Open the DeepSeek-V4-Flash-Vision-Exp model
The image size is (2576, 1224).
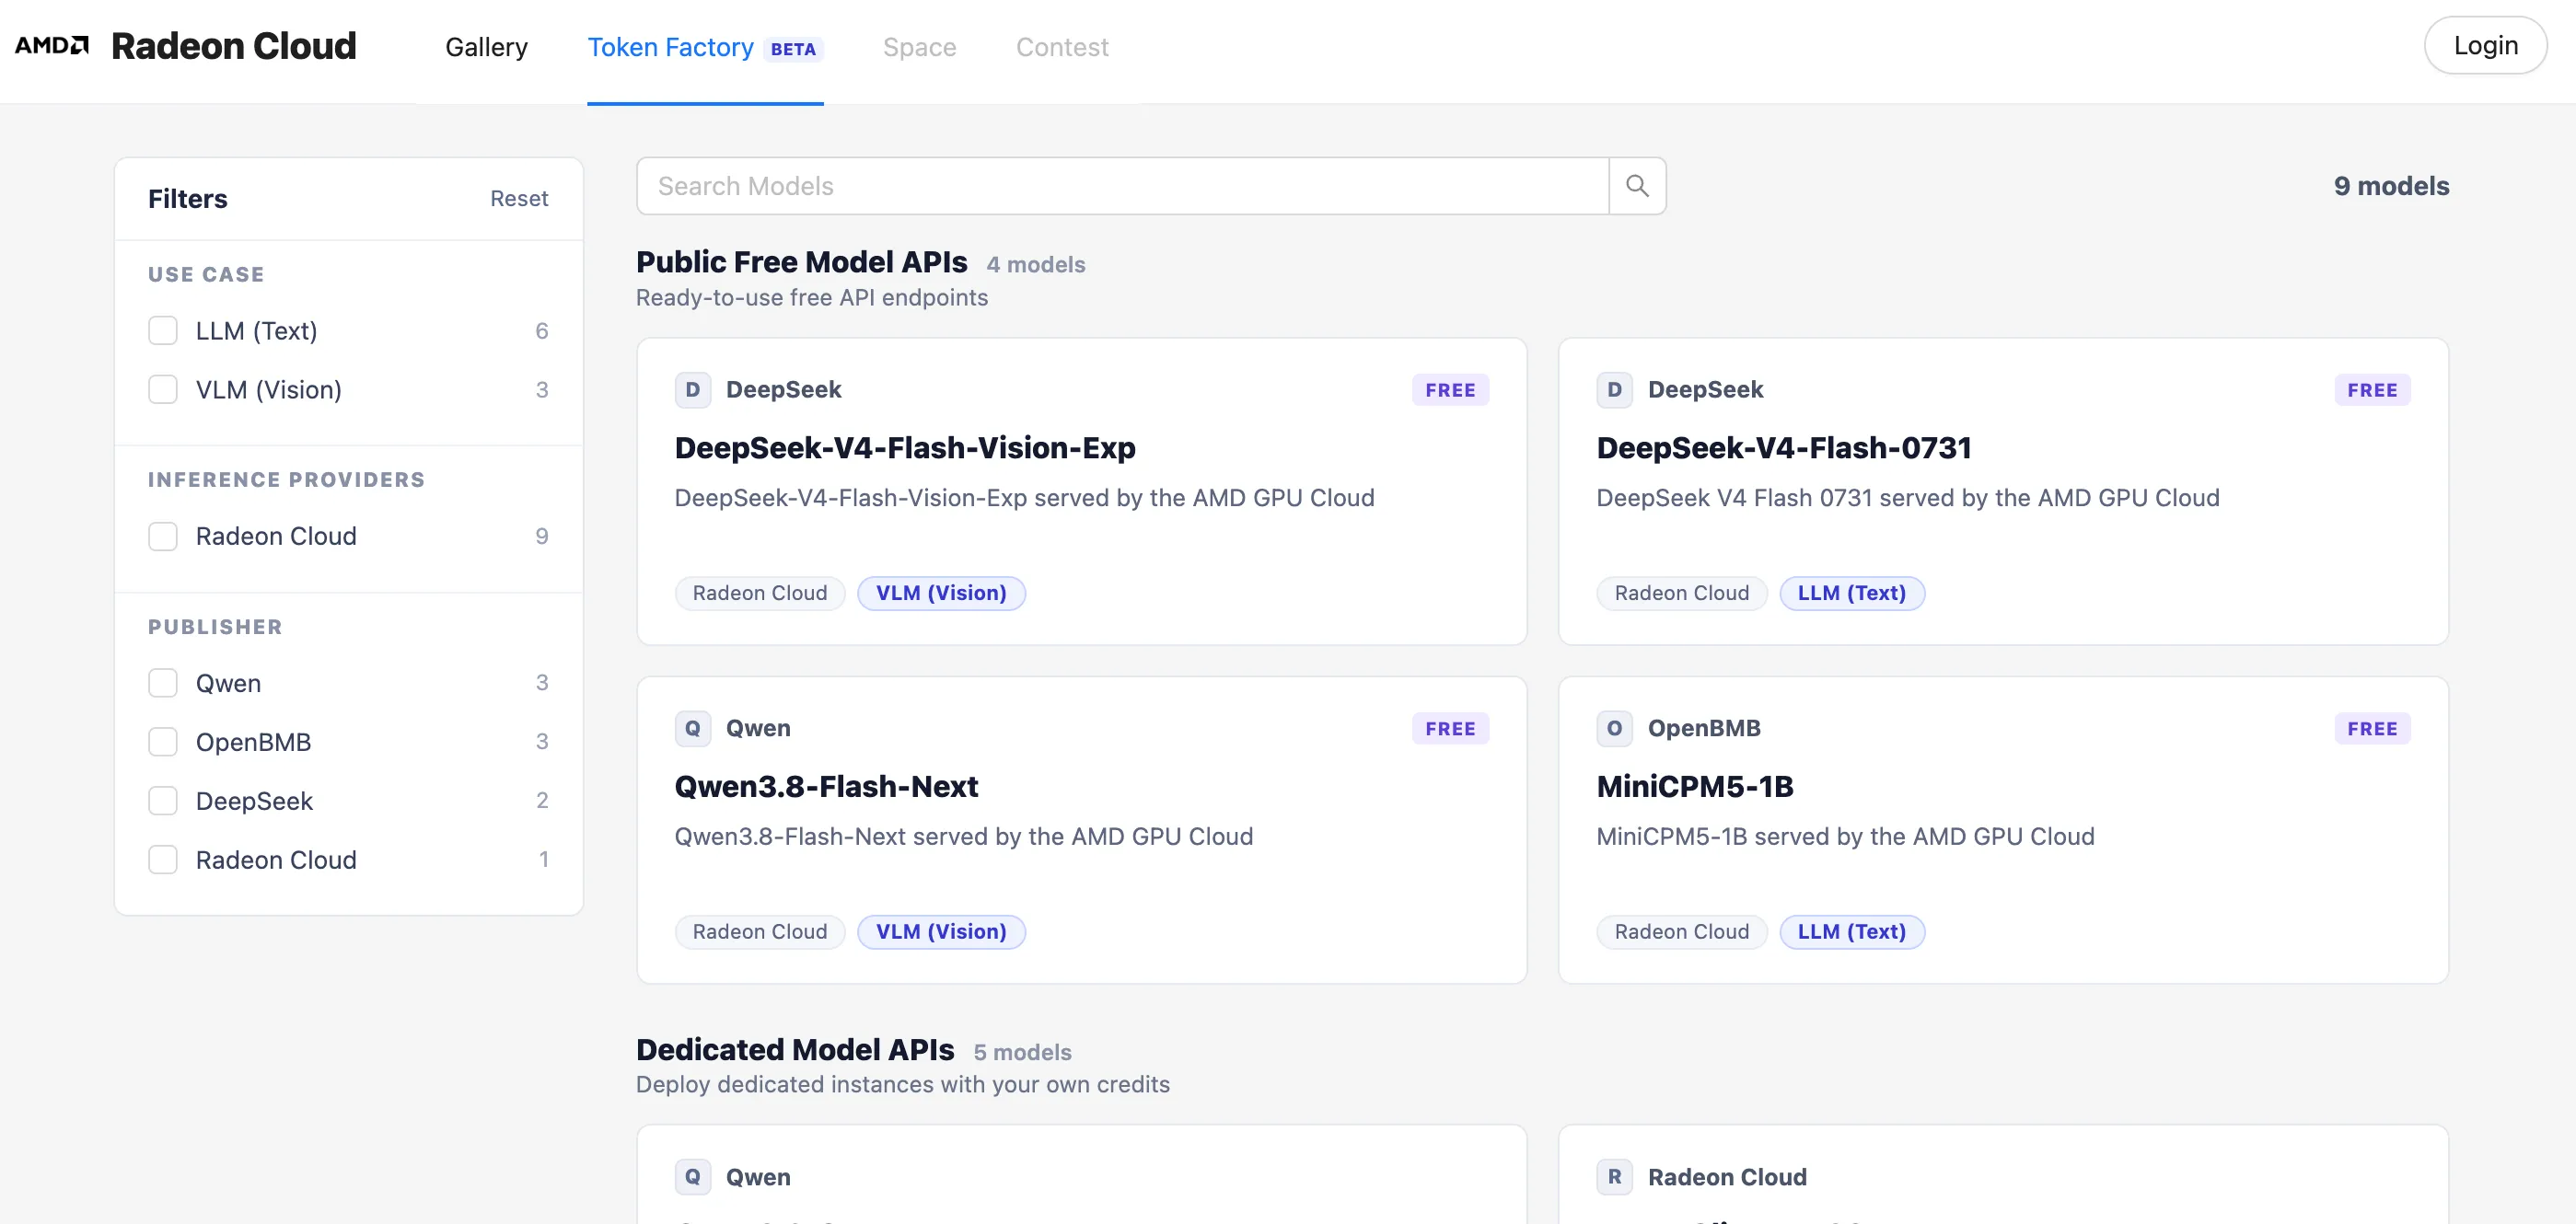point(905,448)
